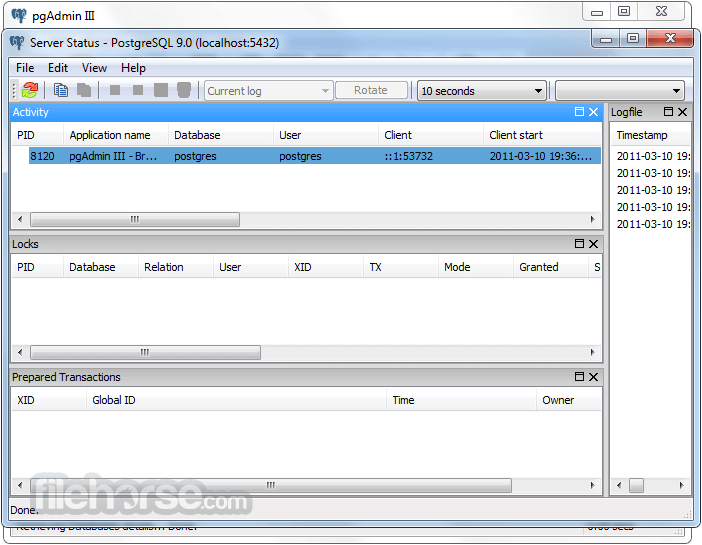
Task: Click the Logfile scrollbar right arrow
Action: click(x=682, y=485)
